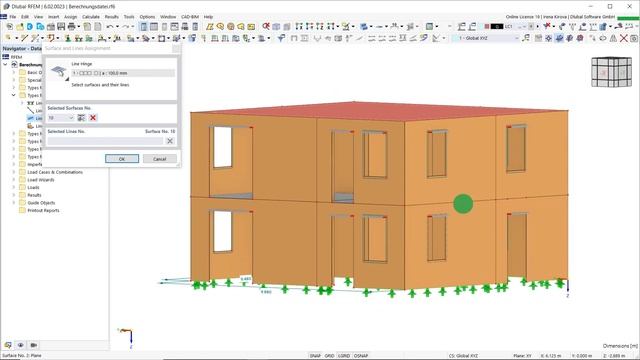Open the Options menu
The width and height of the screenshot is (640, 360).
[147, 17]
